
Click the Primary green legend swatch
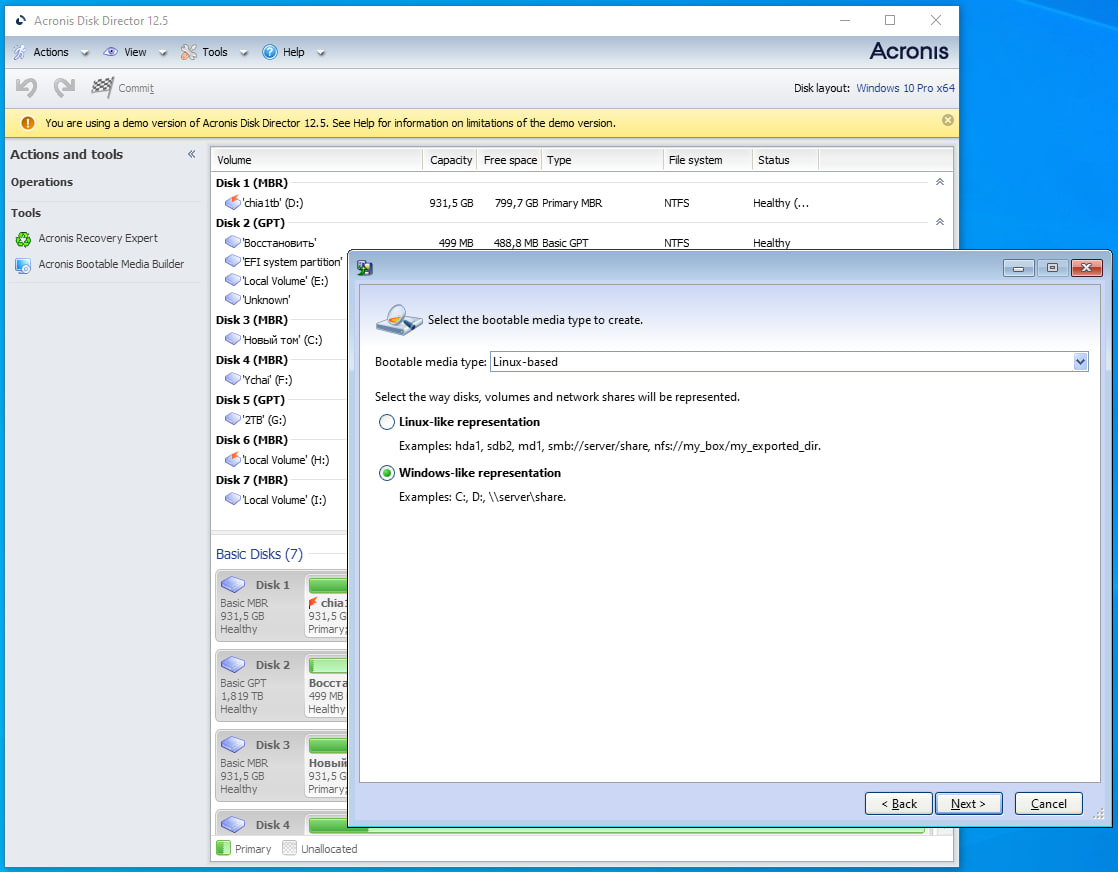(223, 848)
